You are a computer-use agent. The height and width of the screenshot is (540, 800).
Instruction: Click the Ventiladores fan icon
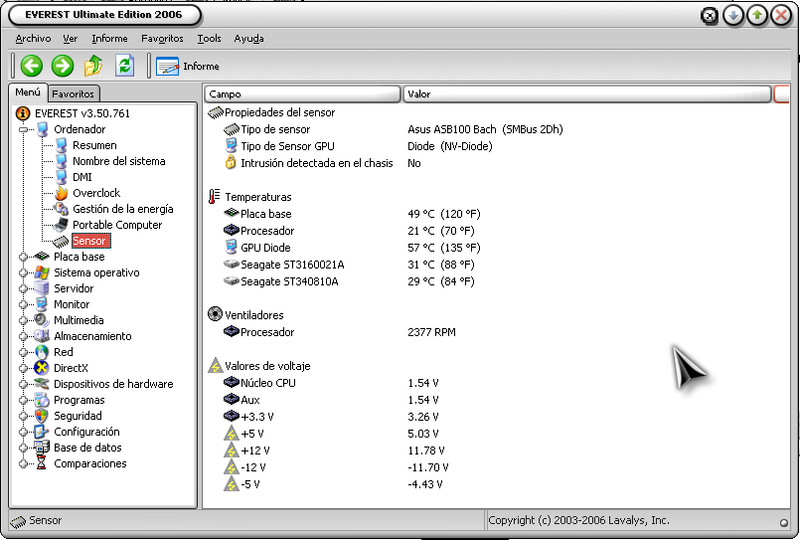point(215,314)
